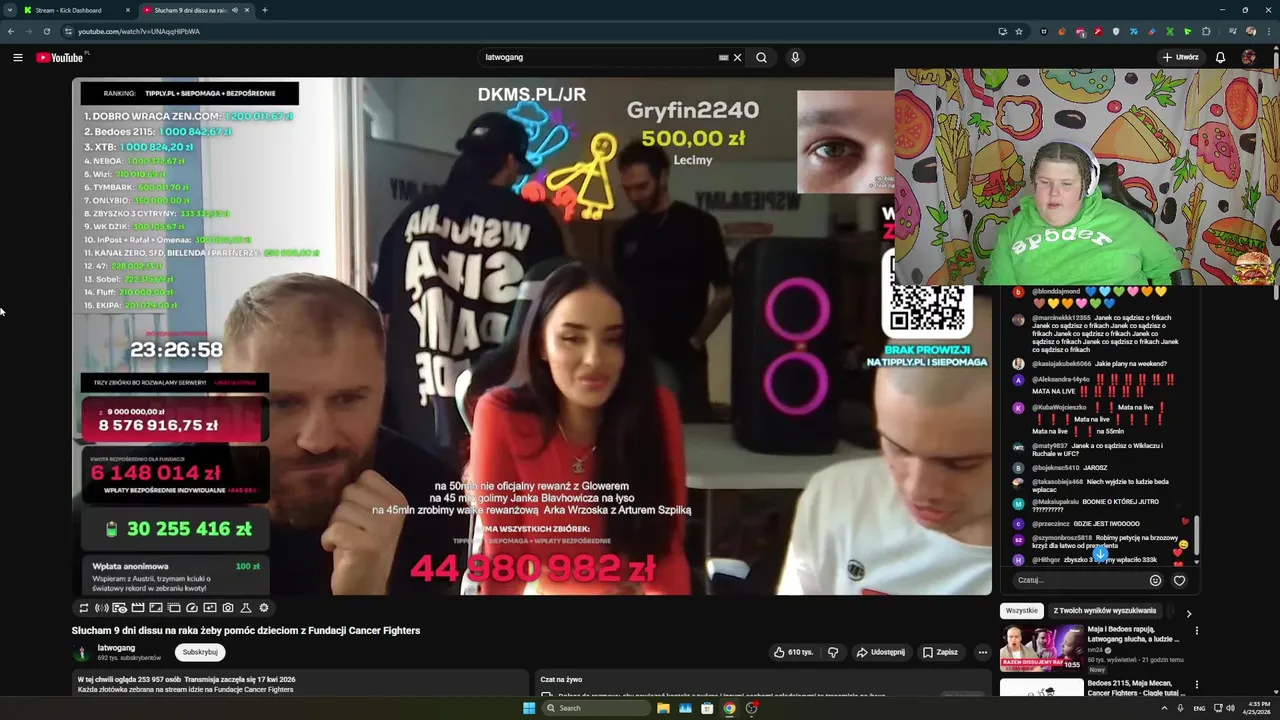Open the YouTube hamburger guide menu
The height and width of the screenshot is (720, 1280).
pos(17,57)
